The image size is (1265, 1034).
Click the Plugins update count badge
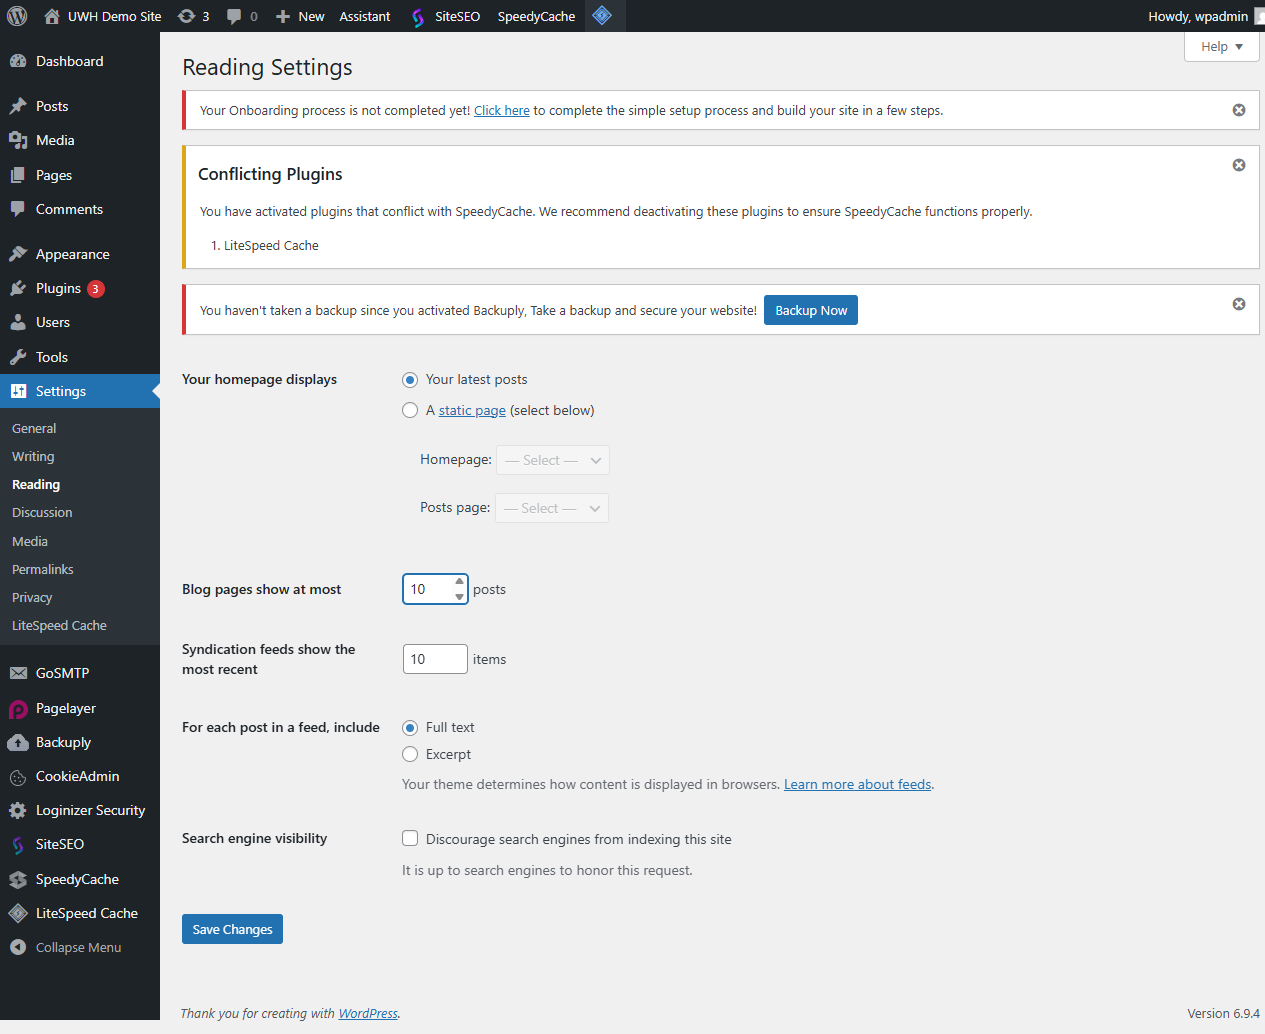(x=96, y=289)
